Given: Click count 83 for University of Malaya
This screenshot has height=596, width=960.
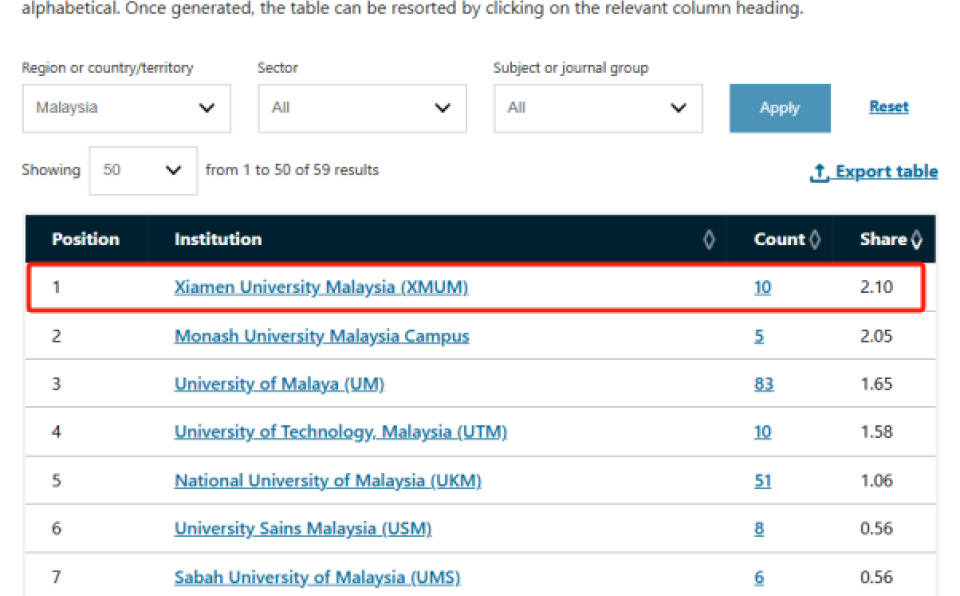Looking at the screenshot, I should (x=763, y=383).
